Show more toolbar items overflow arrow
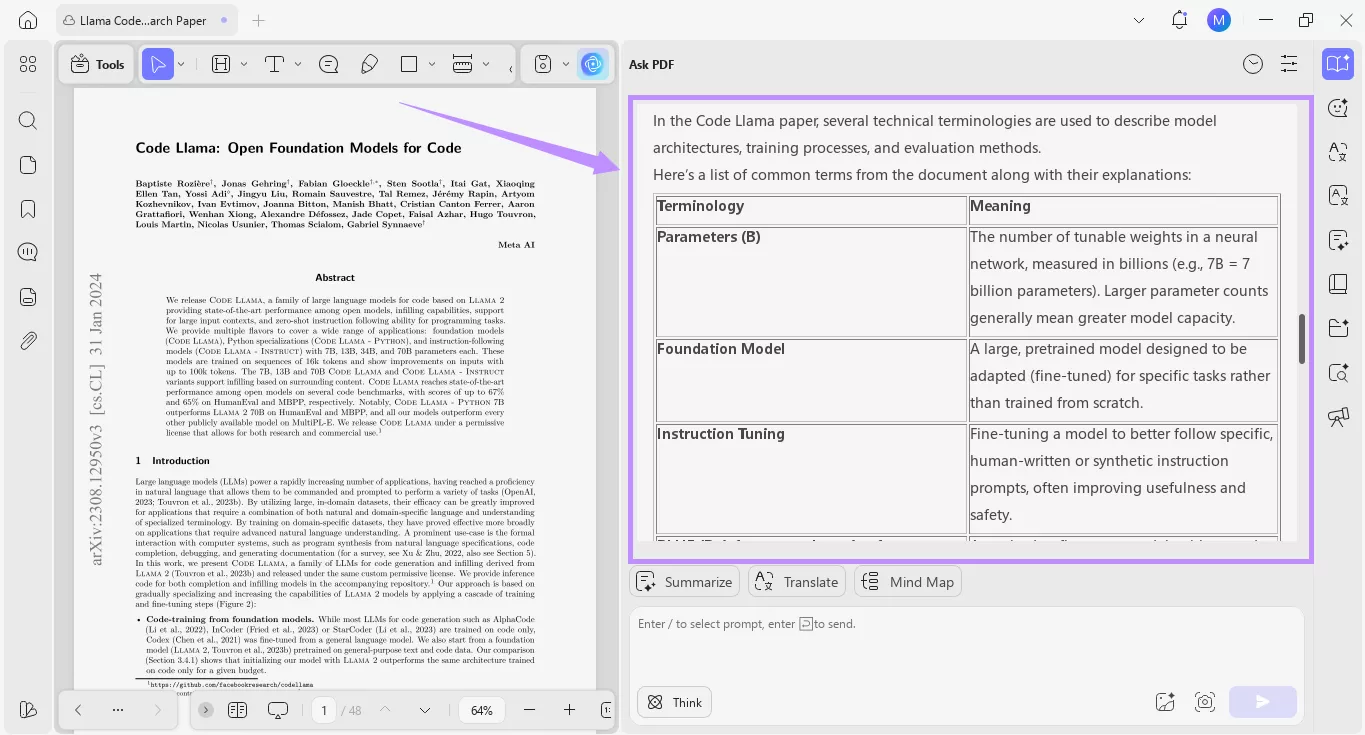 [x=512, y=68]
